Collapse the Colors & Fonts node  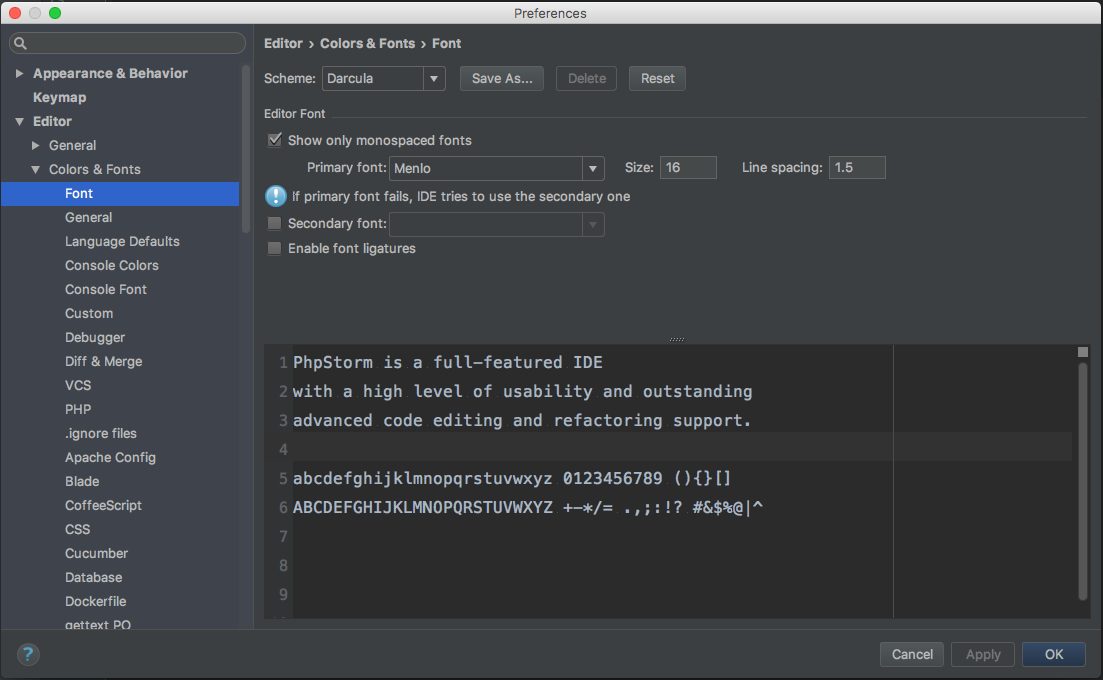(36, 169)
